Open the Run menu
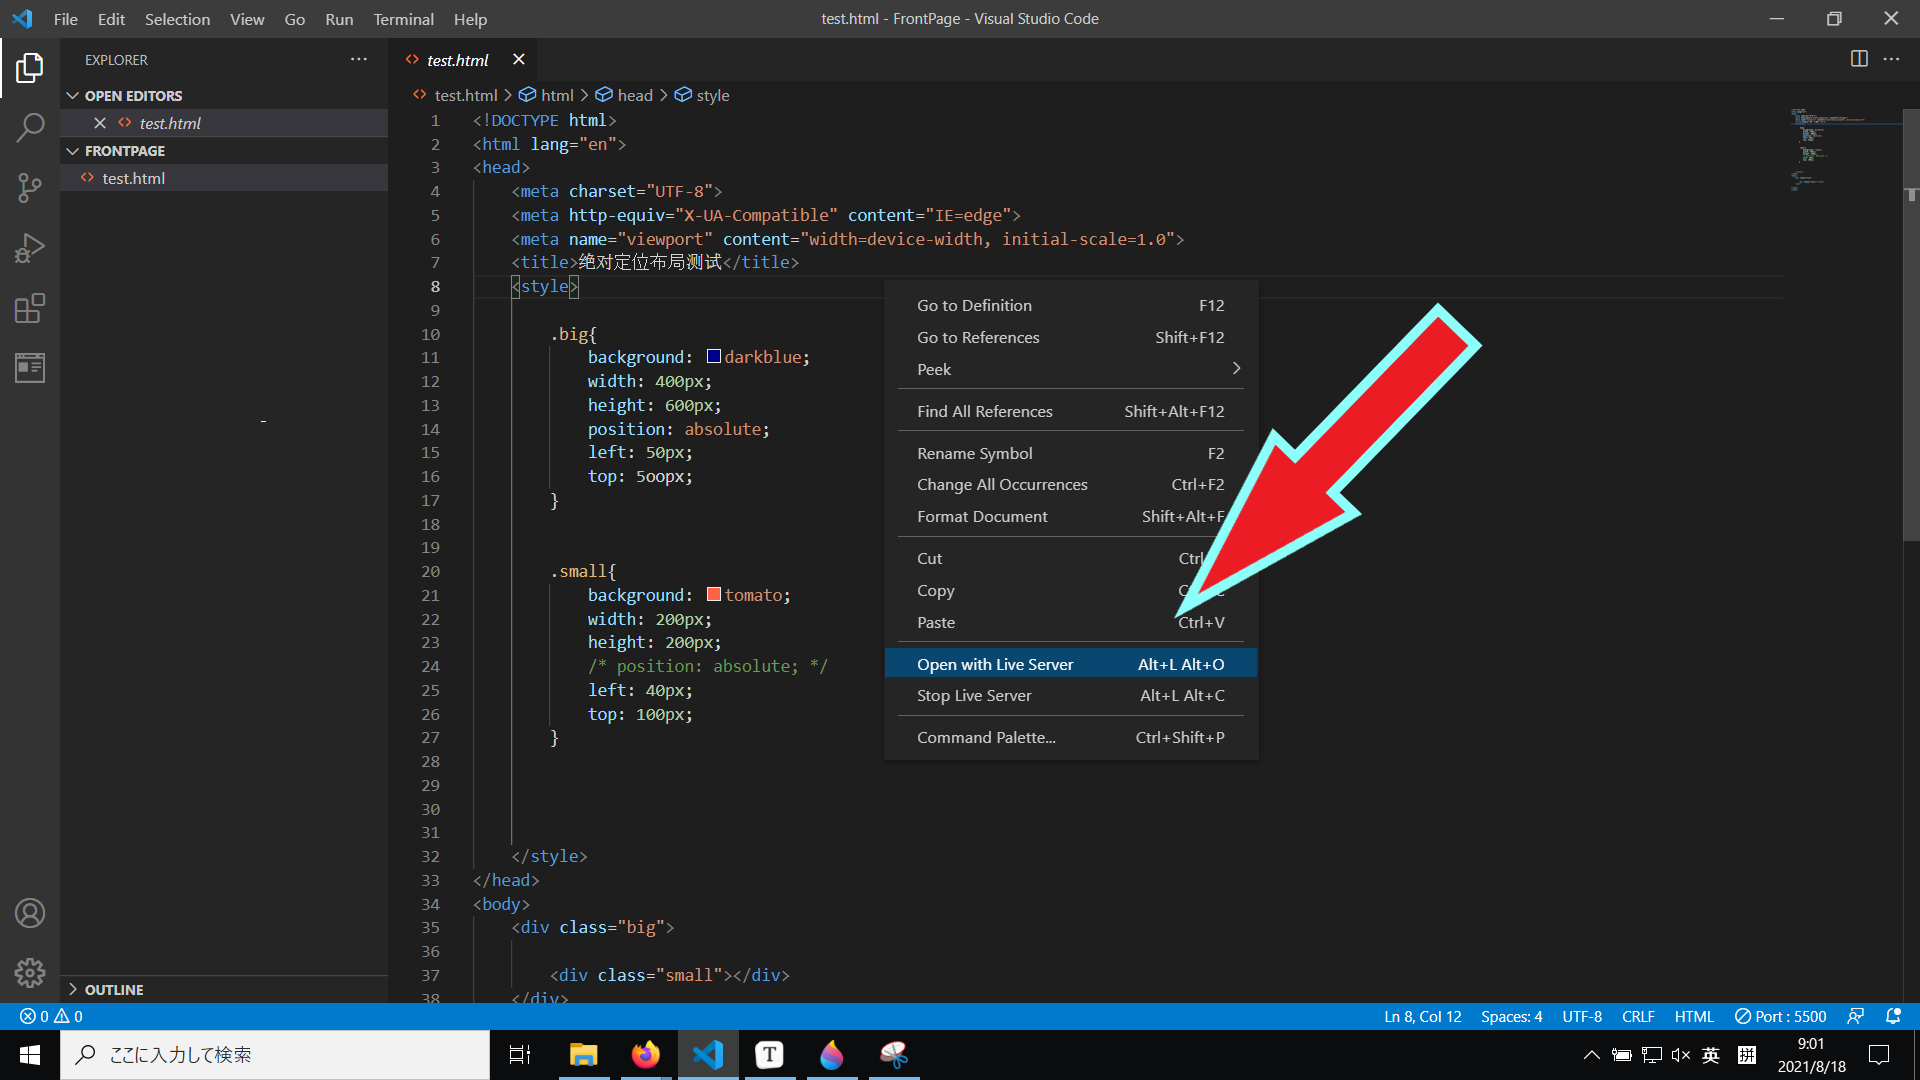1920x1080 pixels. pyautogui.click(x=339, y=19)
